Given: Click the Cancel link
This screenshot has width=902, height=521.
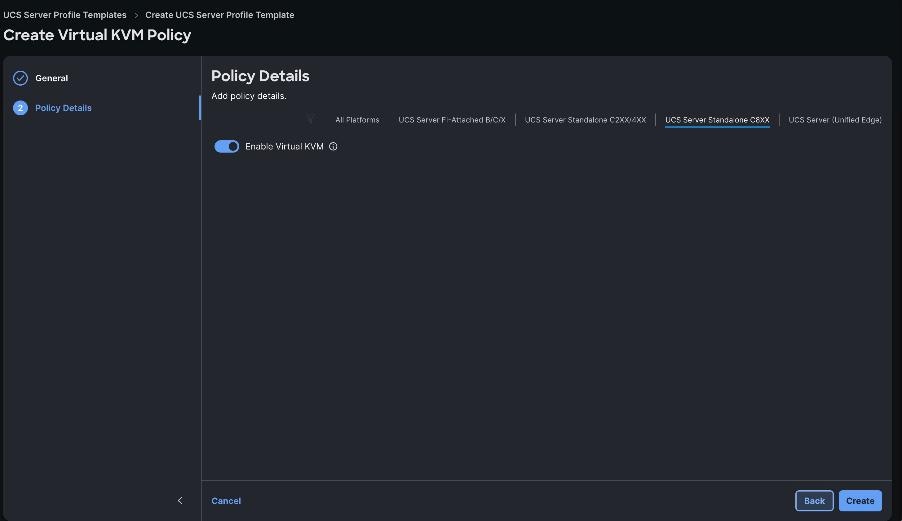Looking at the screenshot, I should 226,501.
